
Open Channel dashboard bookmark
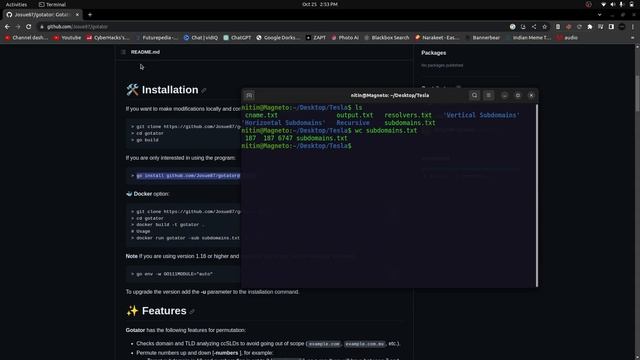coord(27,38)
